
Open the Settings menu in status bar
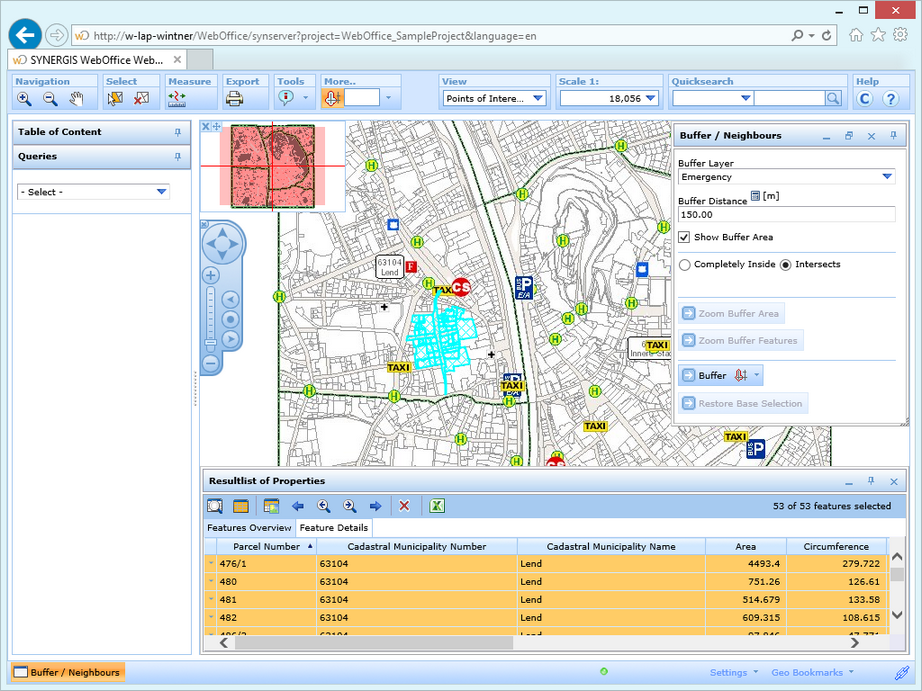pyautogui.click(x=733, y=673)
